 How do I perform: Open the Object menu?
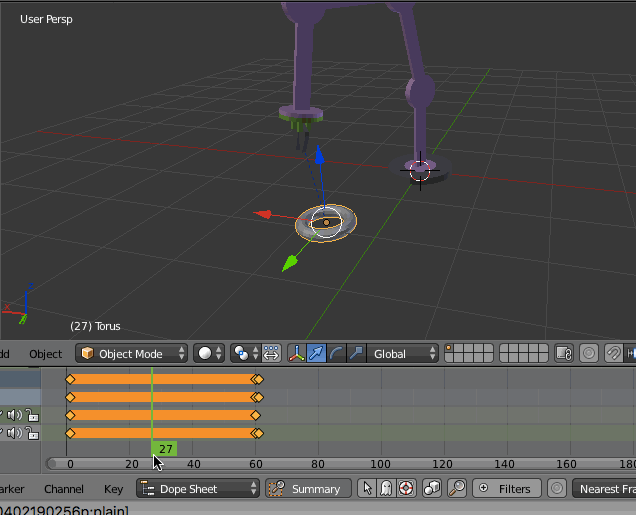coord(45,354)
